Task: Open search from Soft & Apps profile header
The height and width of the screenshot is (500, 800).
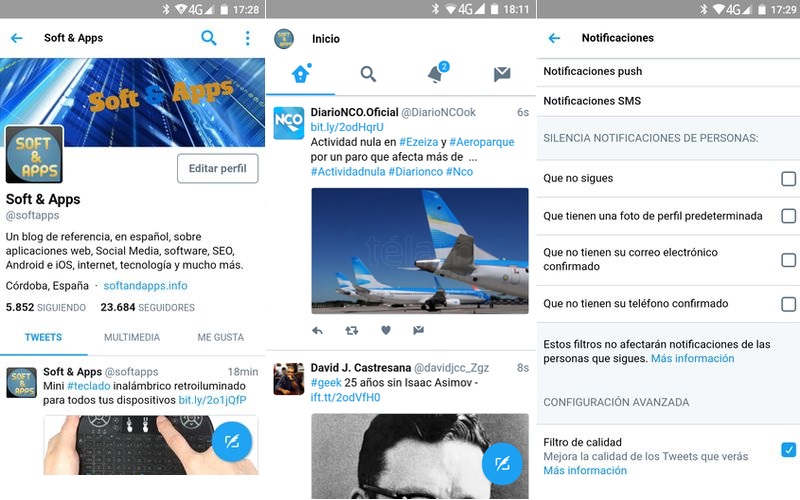Action: pos(209,38)
